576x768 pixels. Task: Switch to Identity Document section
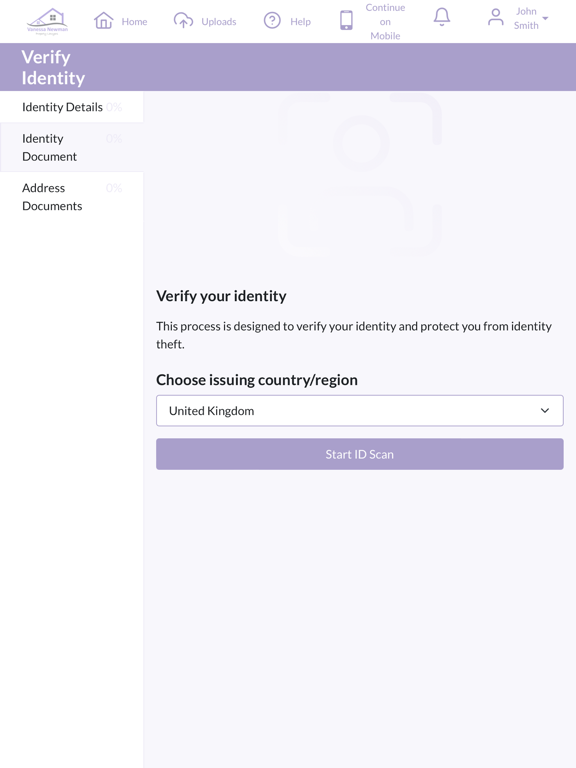[72, 147]
